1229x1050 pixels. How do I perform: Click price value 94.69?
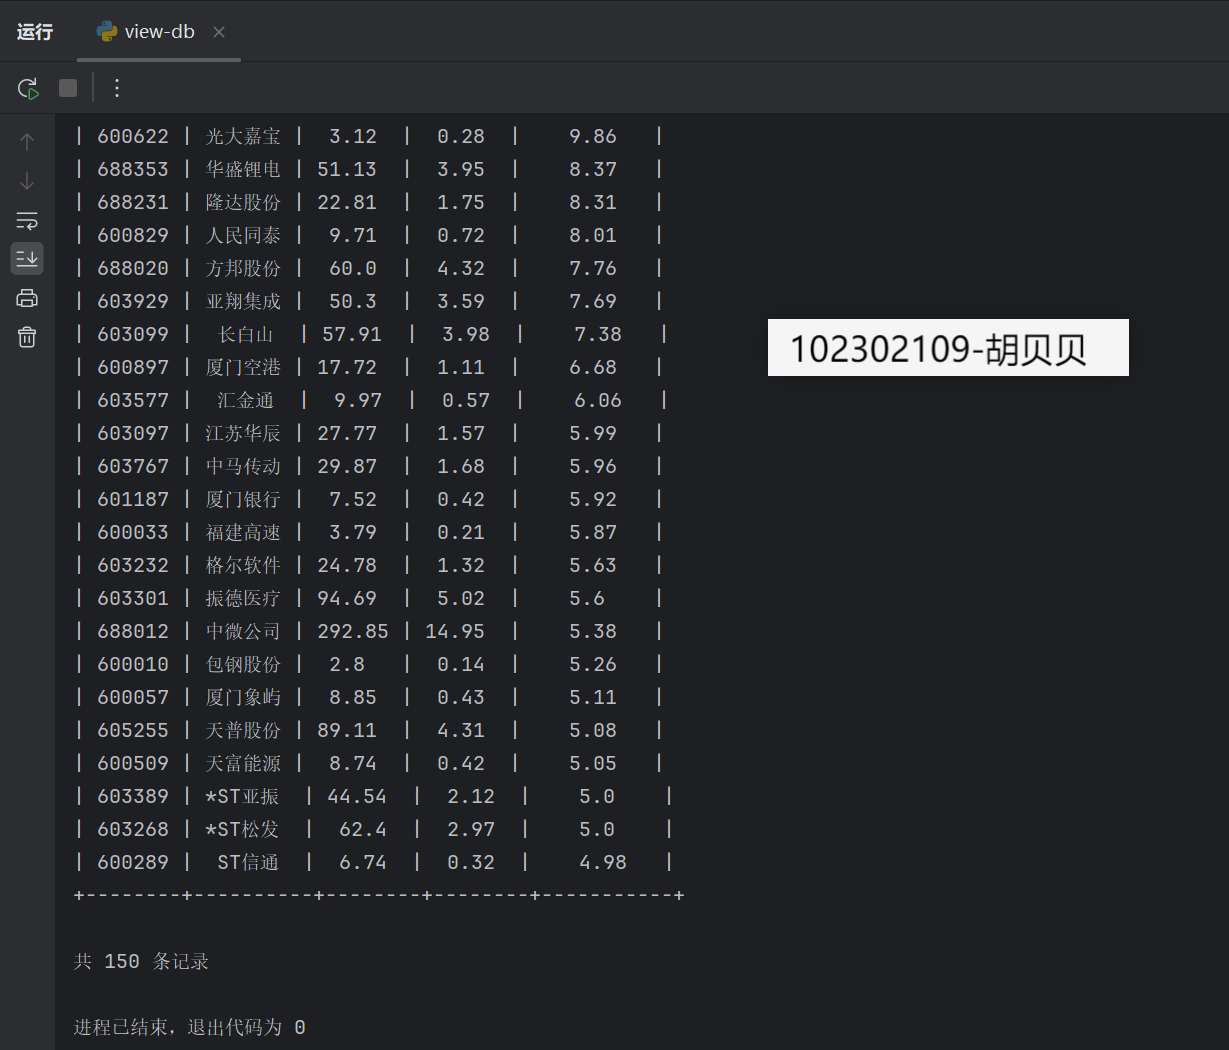[347, 598]
